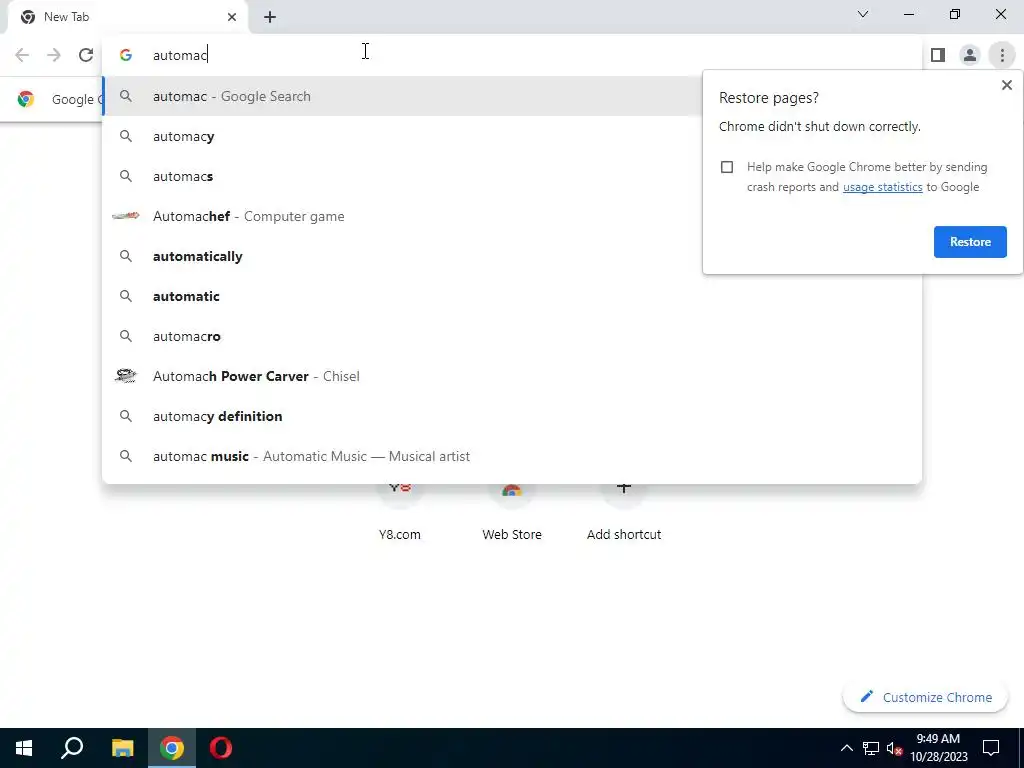Pick the Automachef computer game suggestion
The width and height of the screenshot is (1024, 768).
pos(512,216)
